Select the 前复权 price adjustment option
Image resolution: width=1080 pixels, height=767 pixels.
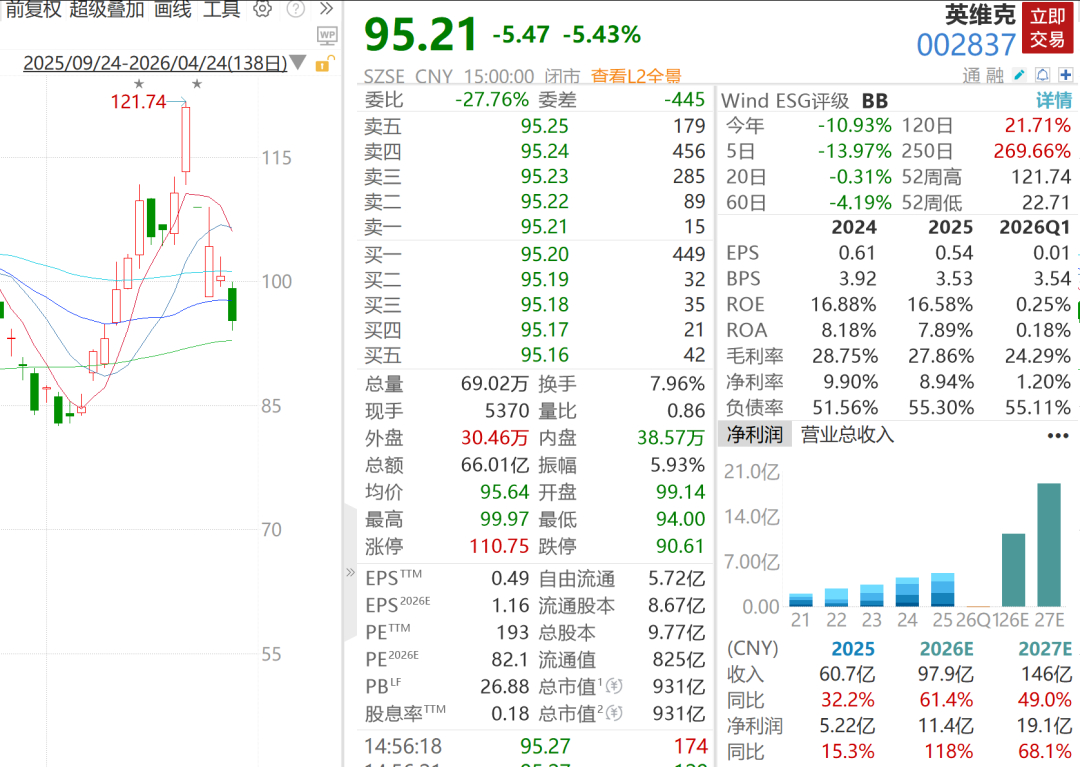click(33, 9)
